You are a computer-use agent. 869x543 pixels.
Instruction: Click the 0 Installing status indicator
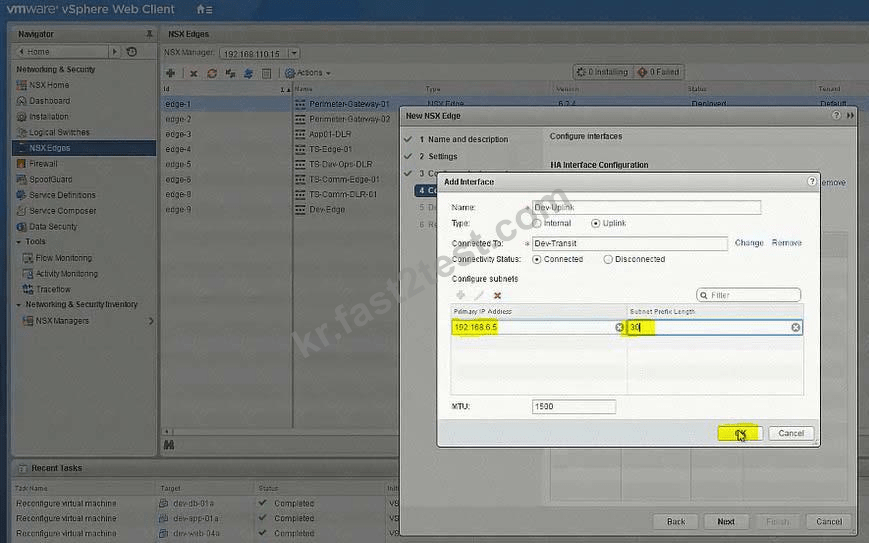603,72
